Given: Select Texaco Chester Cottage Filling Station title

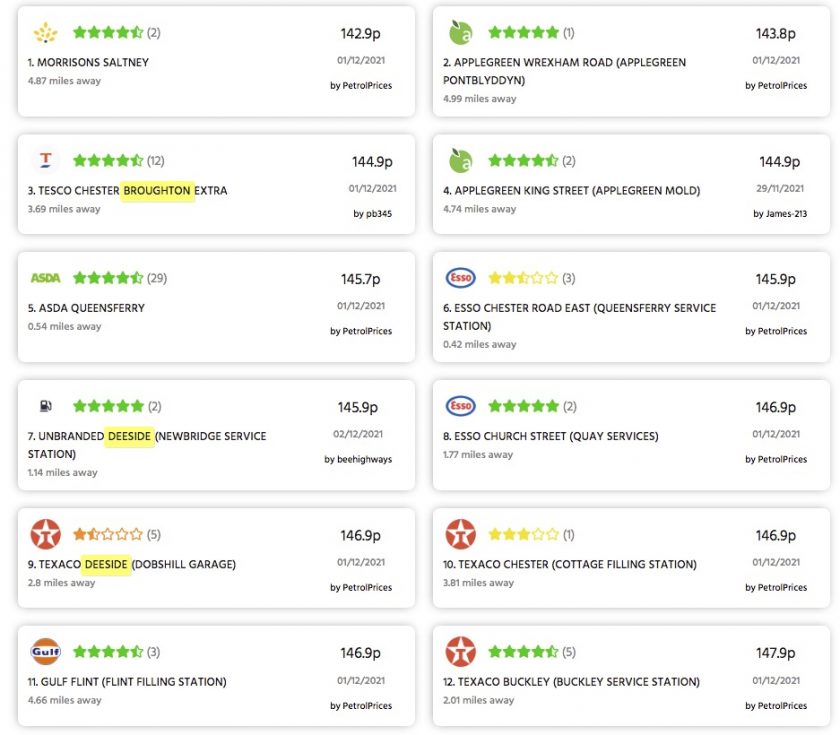Looking at the screenshot, I should 569,564.
